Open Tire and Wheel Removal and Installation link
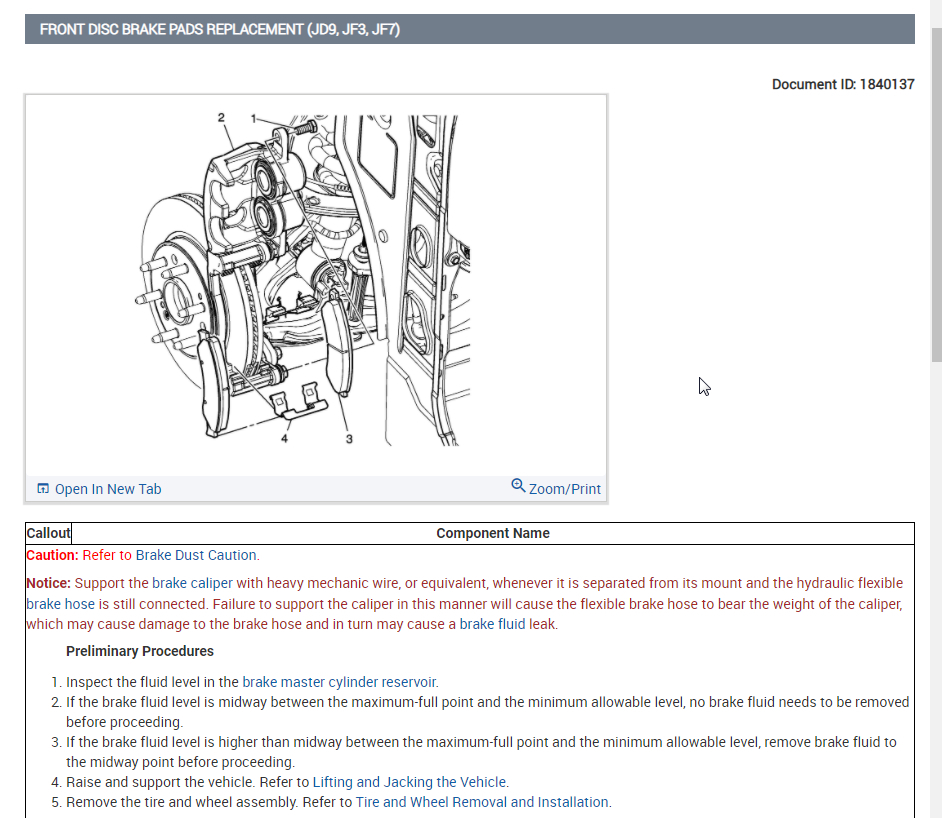This screenshot has height=818, width=942. [x=482, y=802]
